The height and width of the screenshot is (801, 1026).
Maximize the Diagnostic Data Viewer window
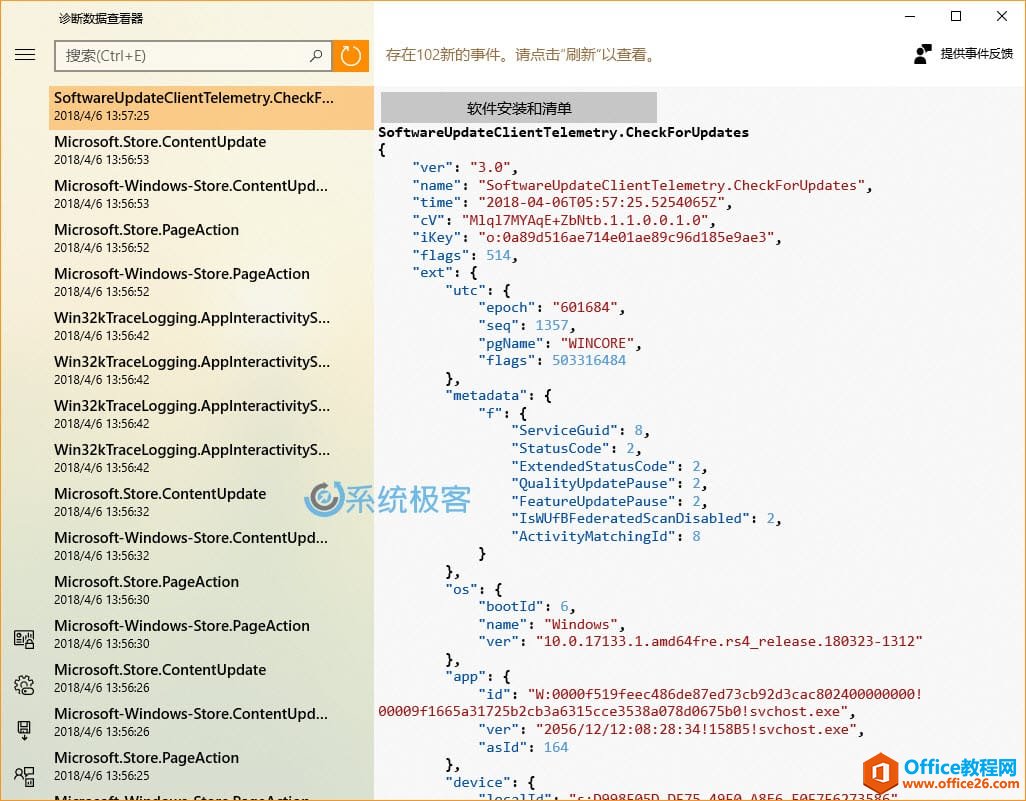(x=956, y=16)
